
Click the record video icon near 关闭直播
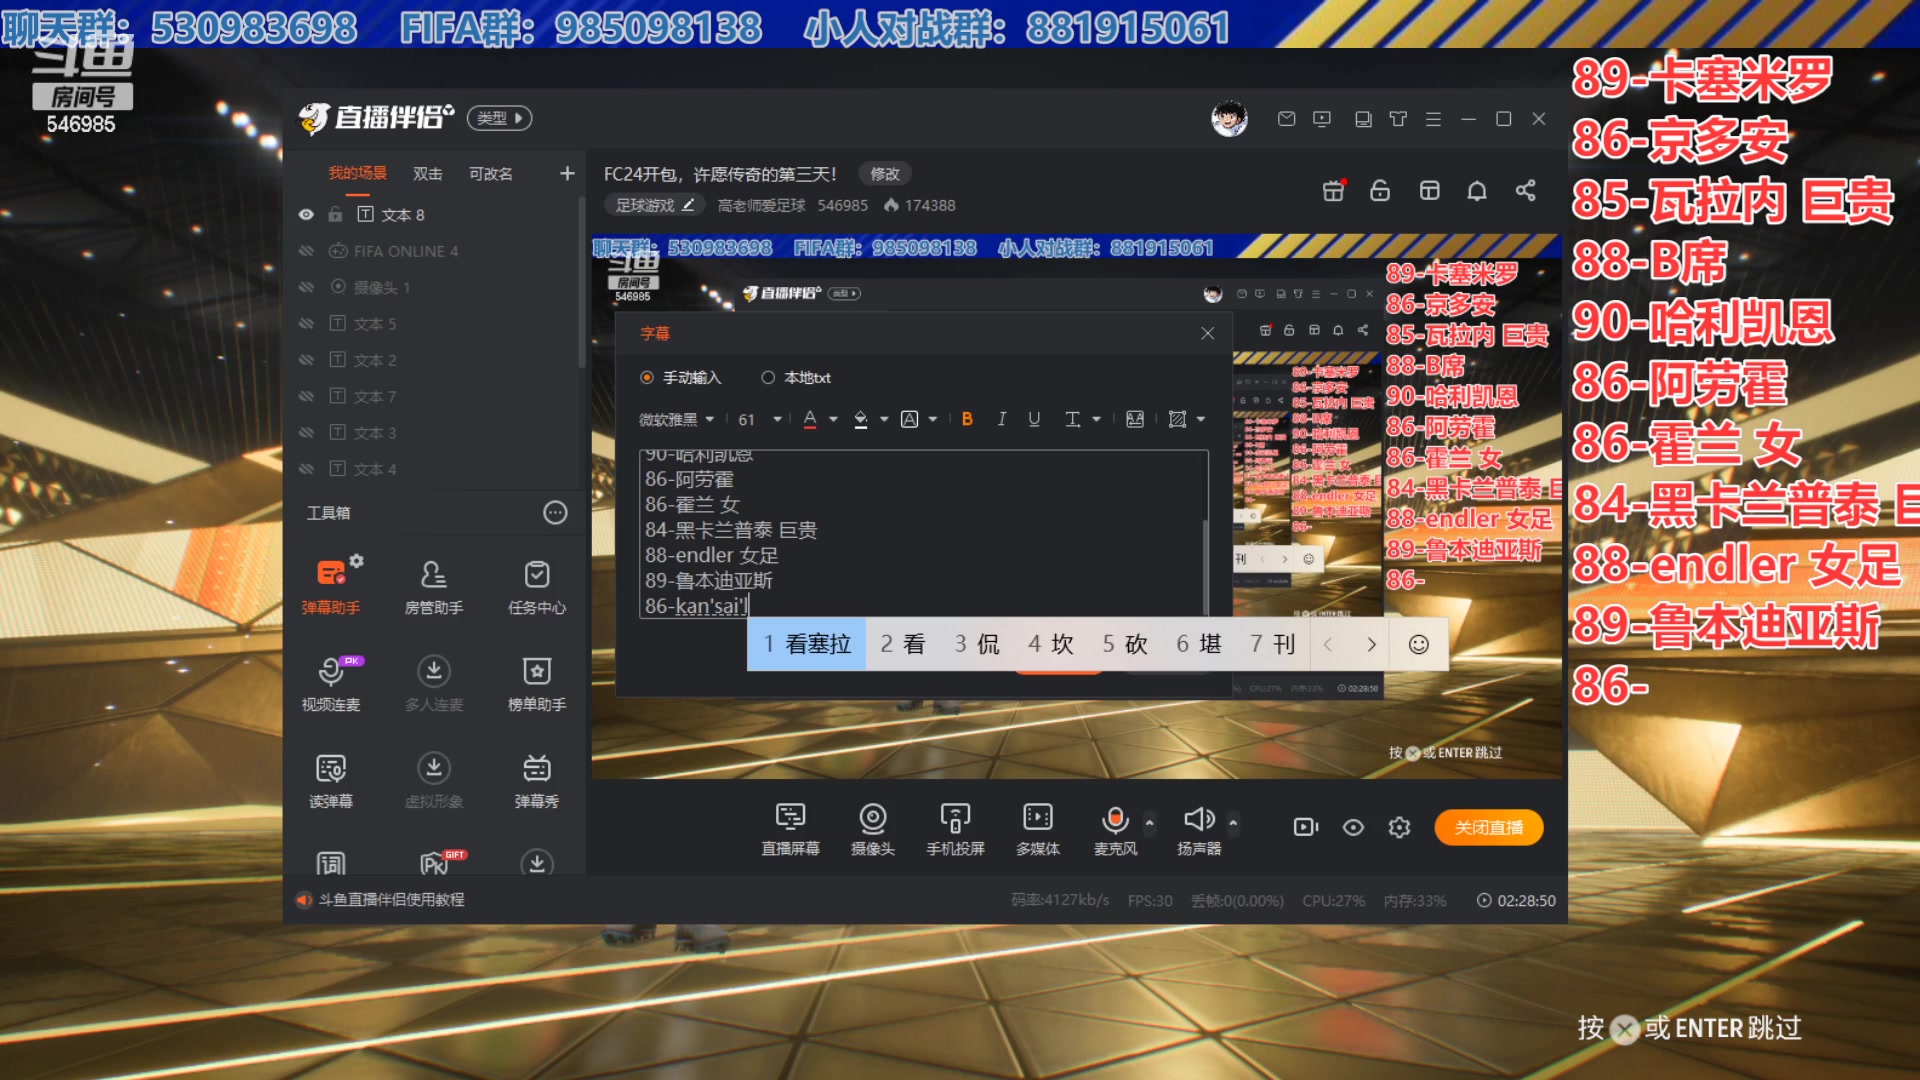[x=1306, y=827]
